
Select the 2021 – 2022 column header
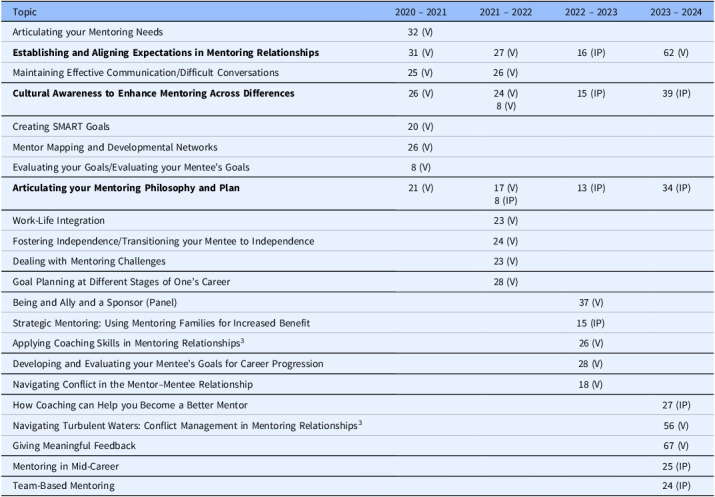point(491,11)
